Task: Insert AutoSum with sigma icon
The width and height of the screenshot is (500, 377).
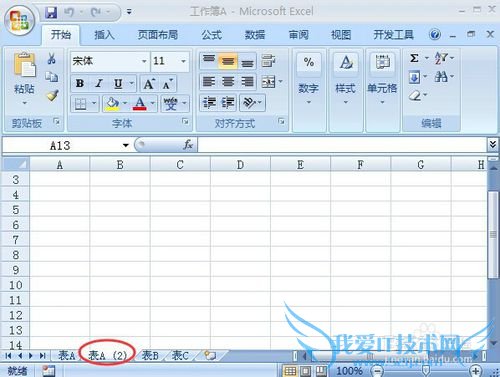Action: (x=414, y=58)
